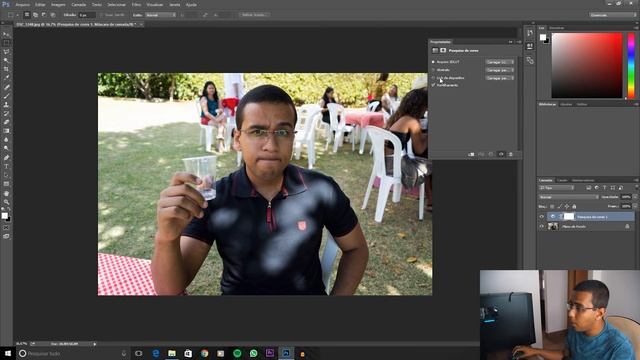Select the Shape tool
This screenshot has height=360, width=640.
coord(6,184)
